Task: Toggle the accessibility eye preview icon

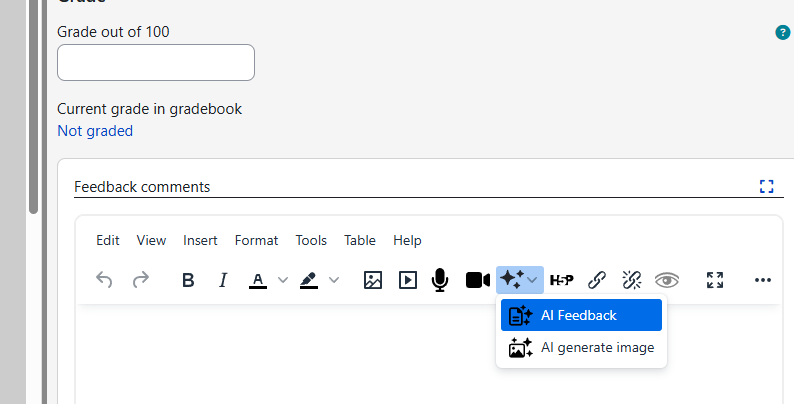Action: tap(667, 280)
